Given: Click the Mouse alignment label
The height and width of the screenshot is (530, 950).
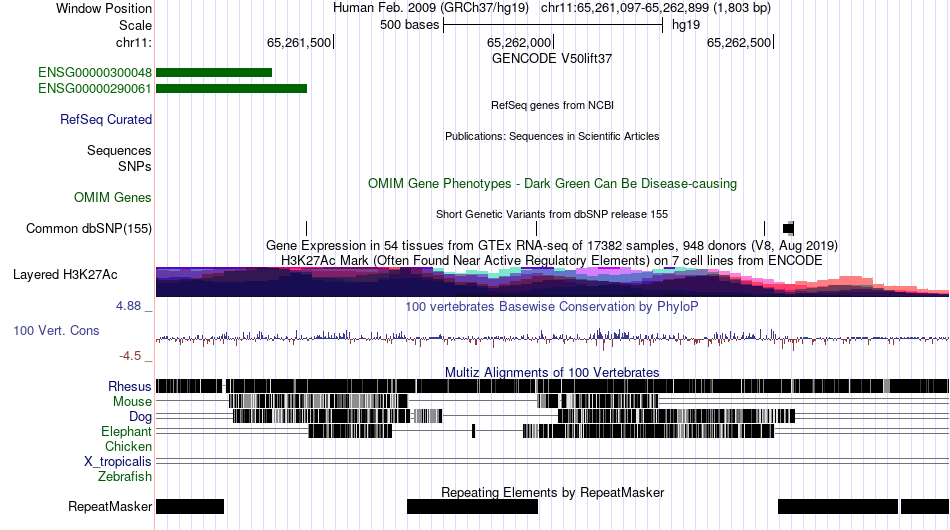Looking at the screenshot, I should 132,402.
